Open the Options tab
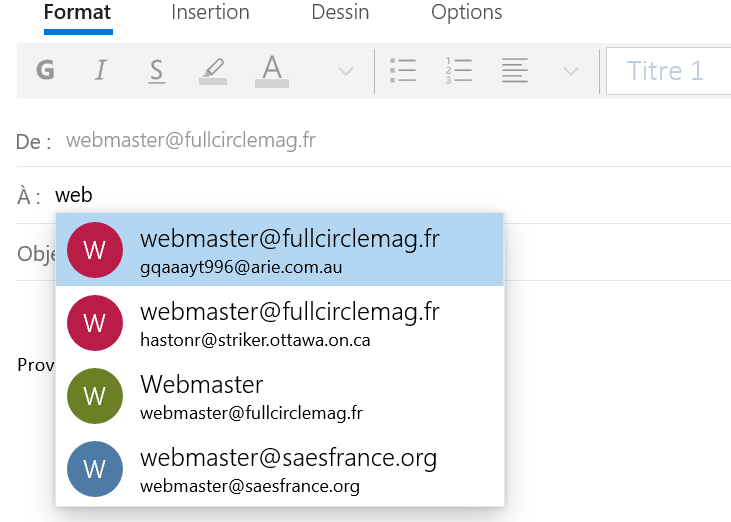Viewport: 731px width, 522px height. click(466, 13)
